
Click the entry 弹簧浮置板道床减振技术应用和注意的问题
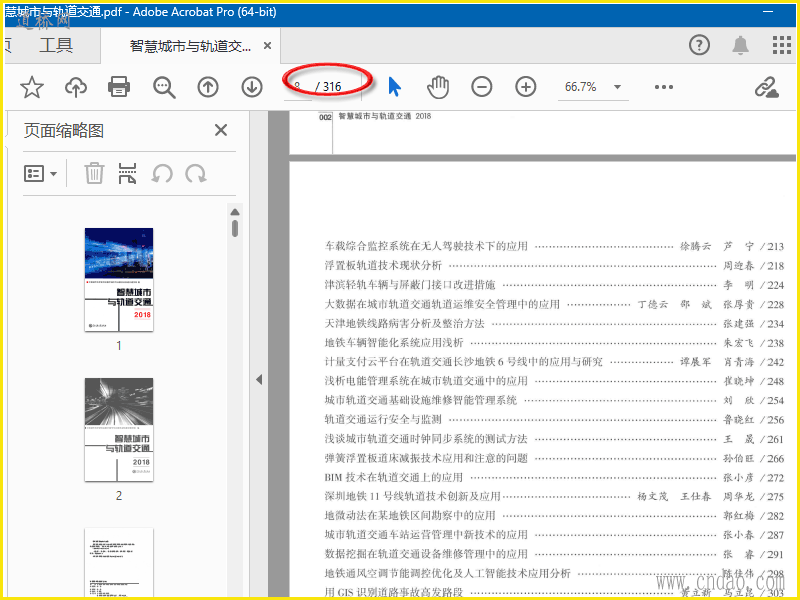(x=426, y=458)
